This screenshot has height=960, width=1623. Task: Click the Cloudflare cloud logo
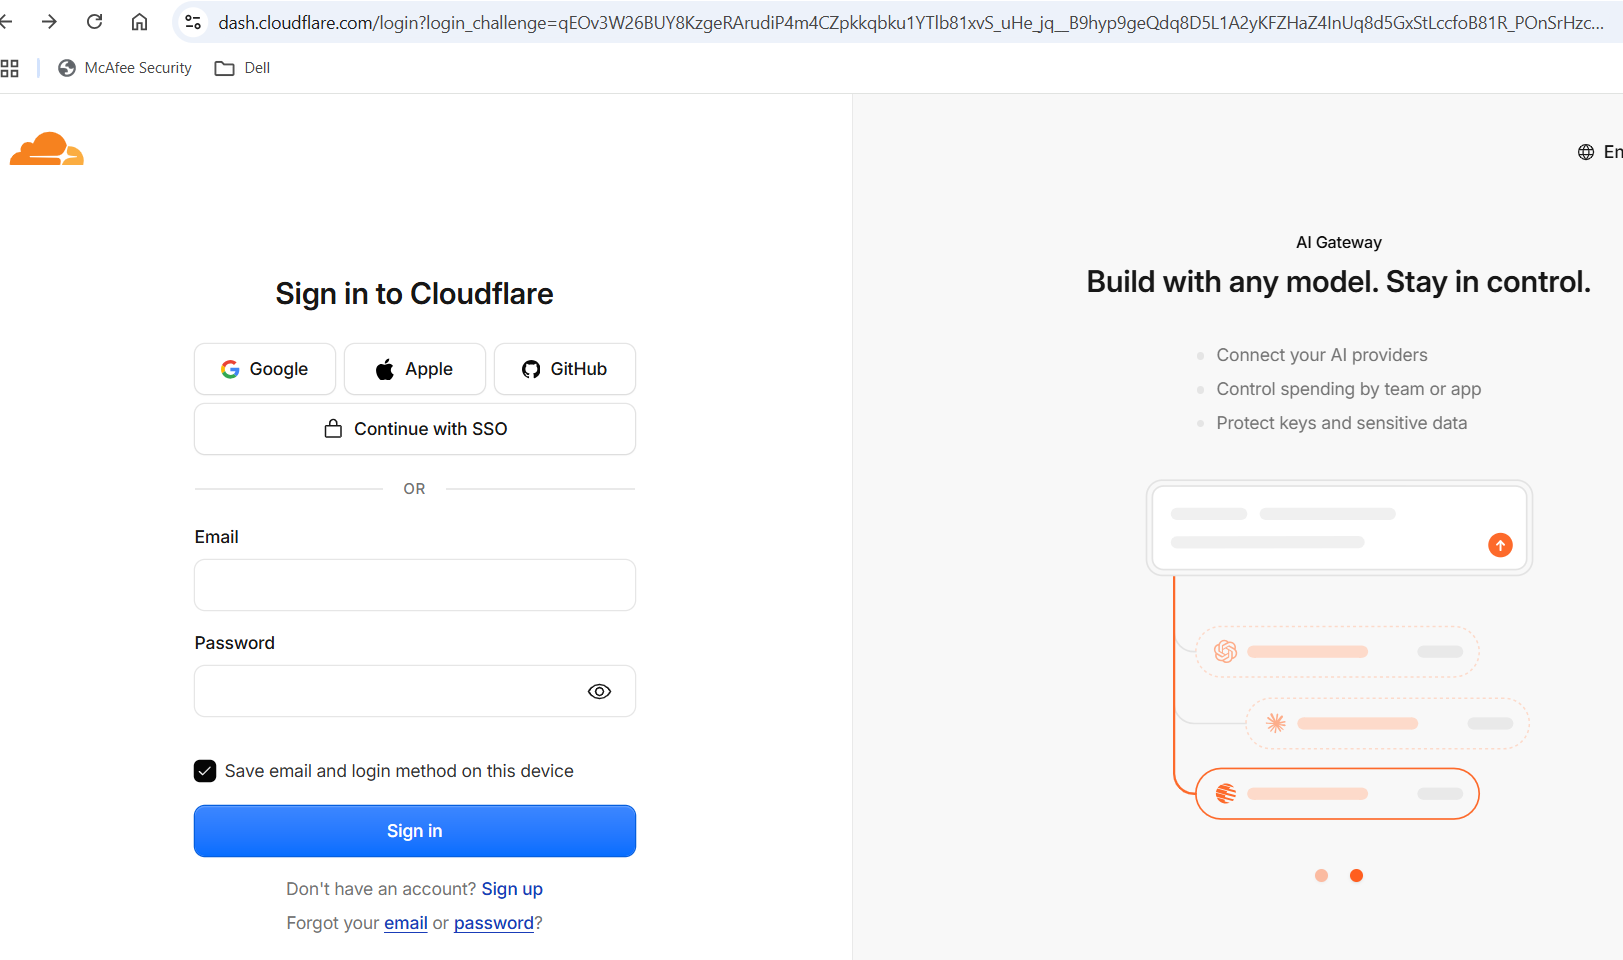point(47,149)
